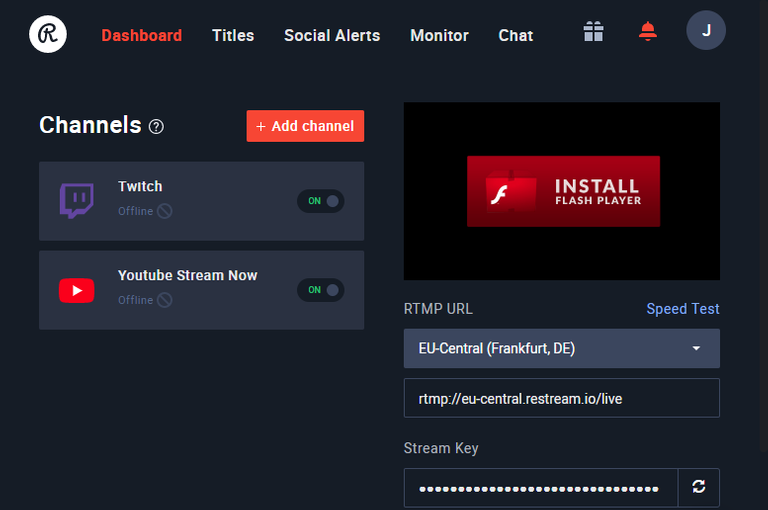Click the Twitch channel name
768x510 pixels.
click(x=140, y=186)
